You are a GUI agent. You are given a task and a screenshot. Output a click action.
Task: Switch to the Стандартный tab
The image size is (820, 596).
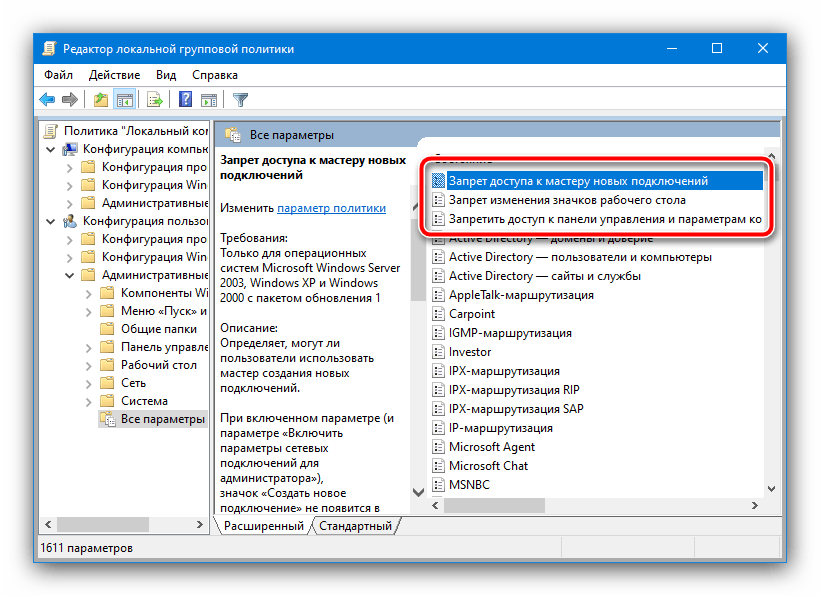pos(355,526)
